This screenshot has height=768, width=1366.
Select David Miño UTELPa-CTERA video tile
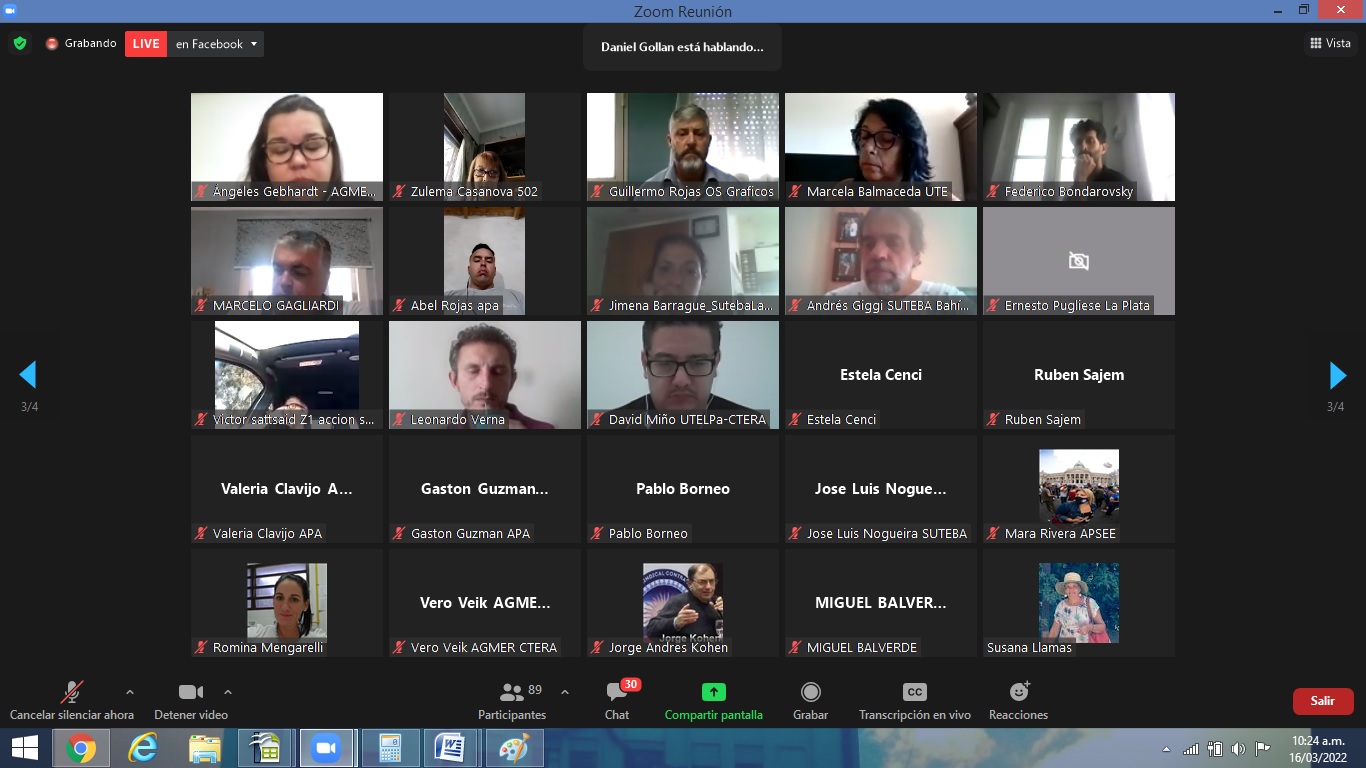click(682, 374)
